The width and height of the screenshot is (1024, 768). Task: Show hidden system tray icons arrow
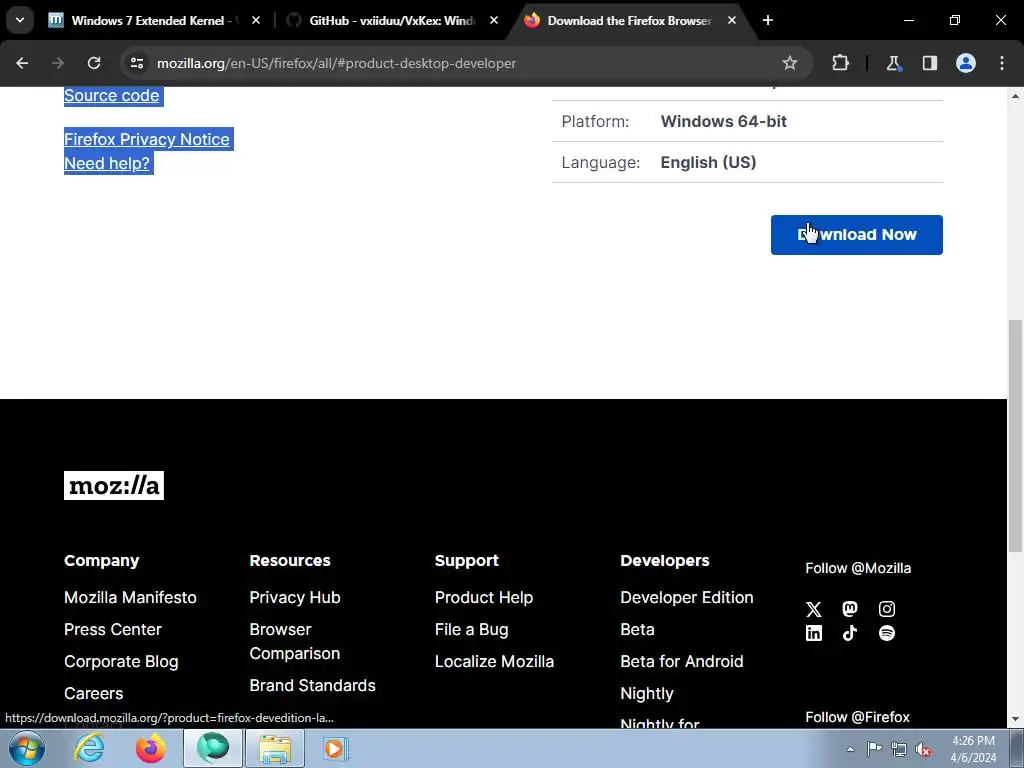pyautogui.click(x=850, y=749)
